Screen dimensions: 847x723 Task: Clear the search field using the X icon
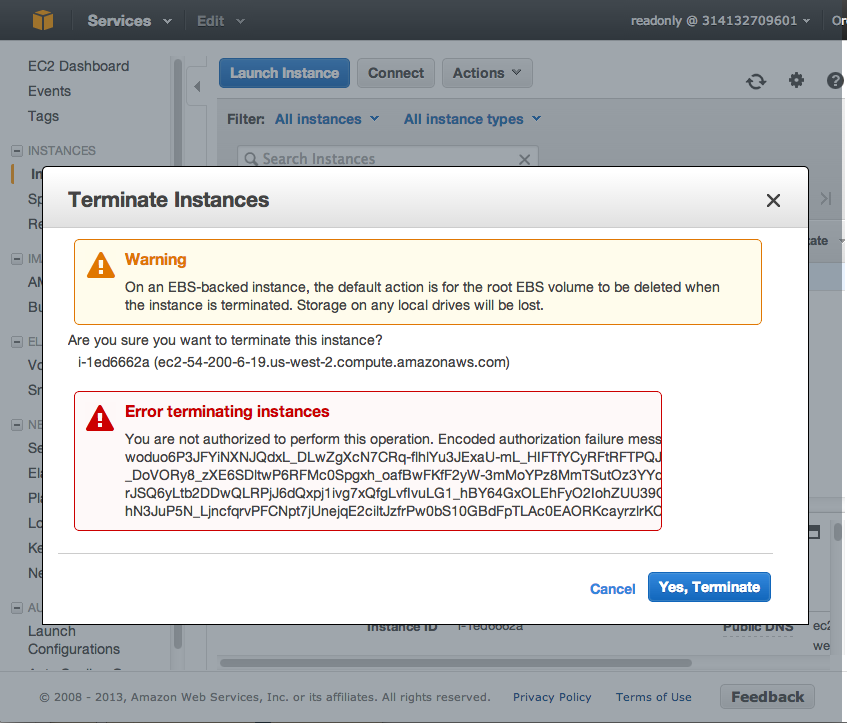coord(524,159)
